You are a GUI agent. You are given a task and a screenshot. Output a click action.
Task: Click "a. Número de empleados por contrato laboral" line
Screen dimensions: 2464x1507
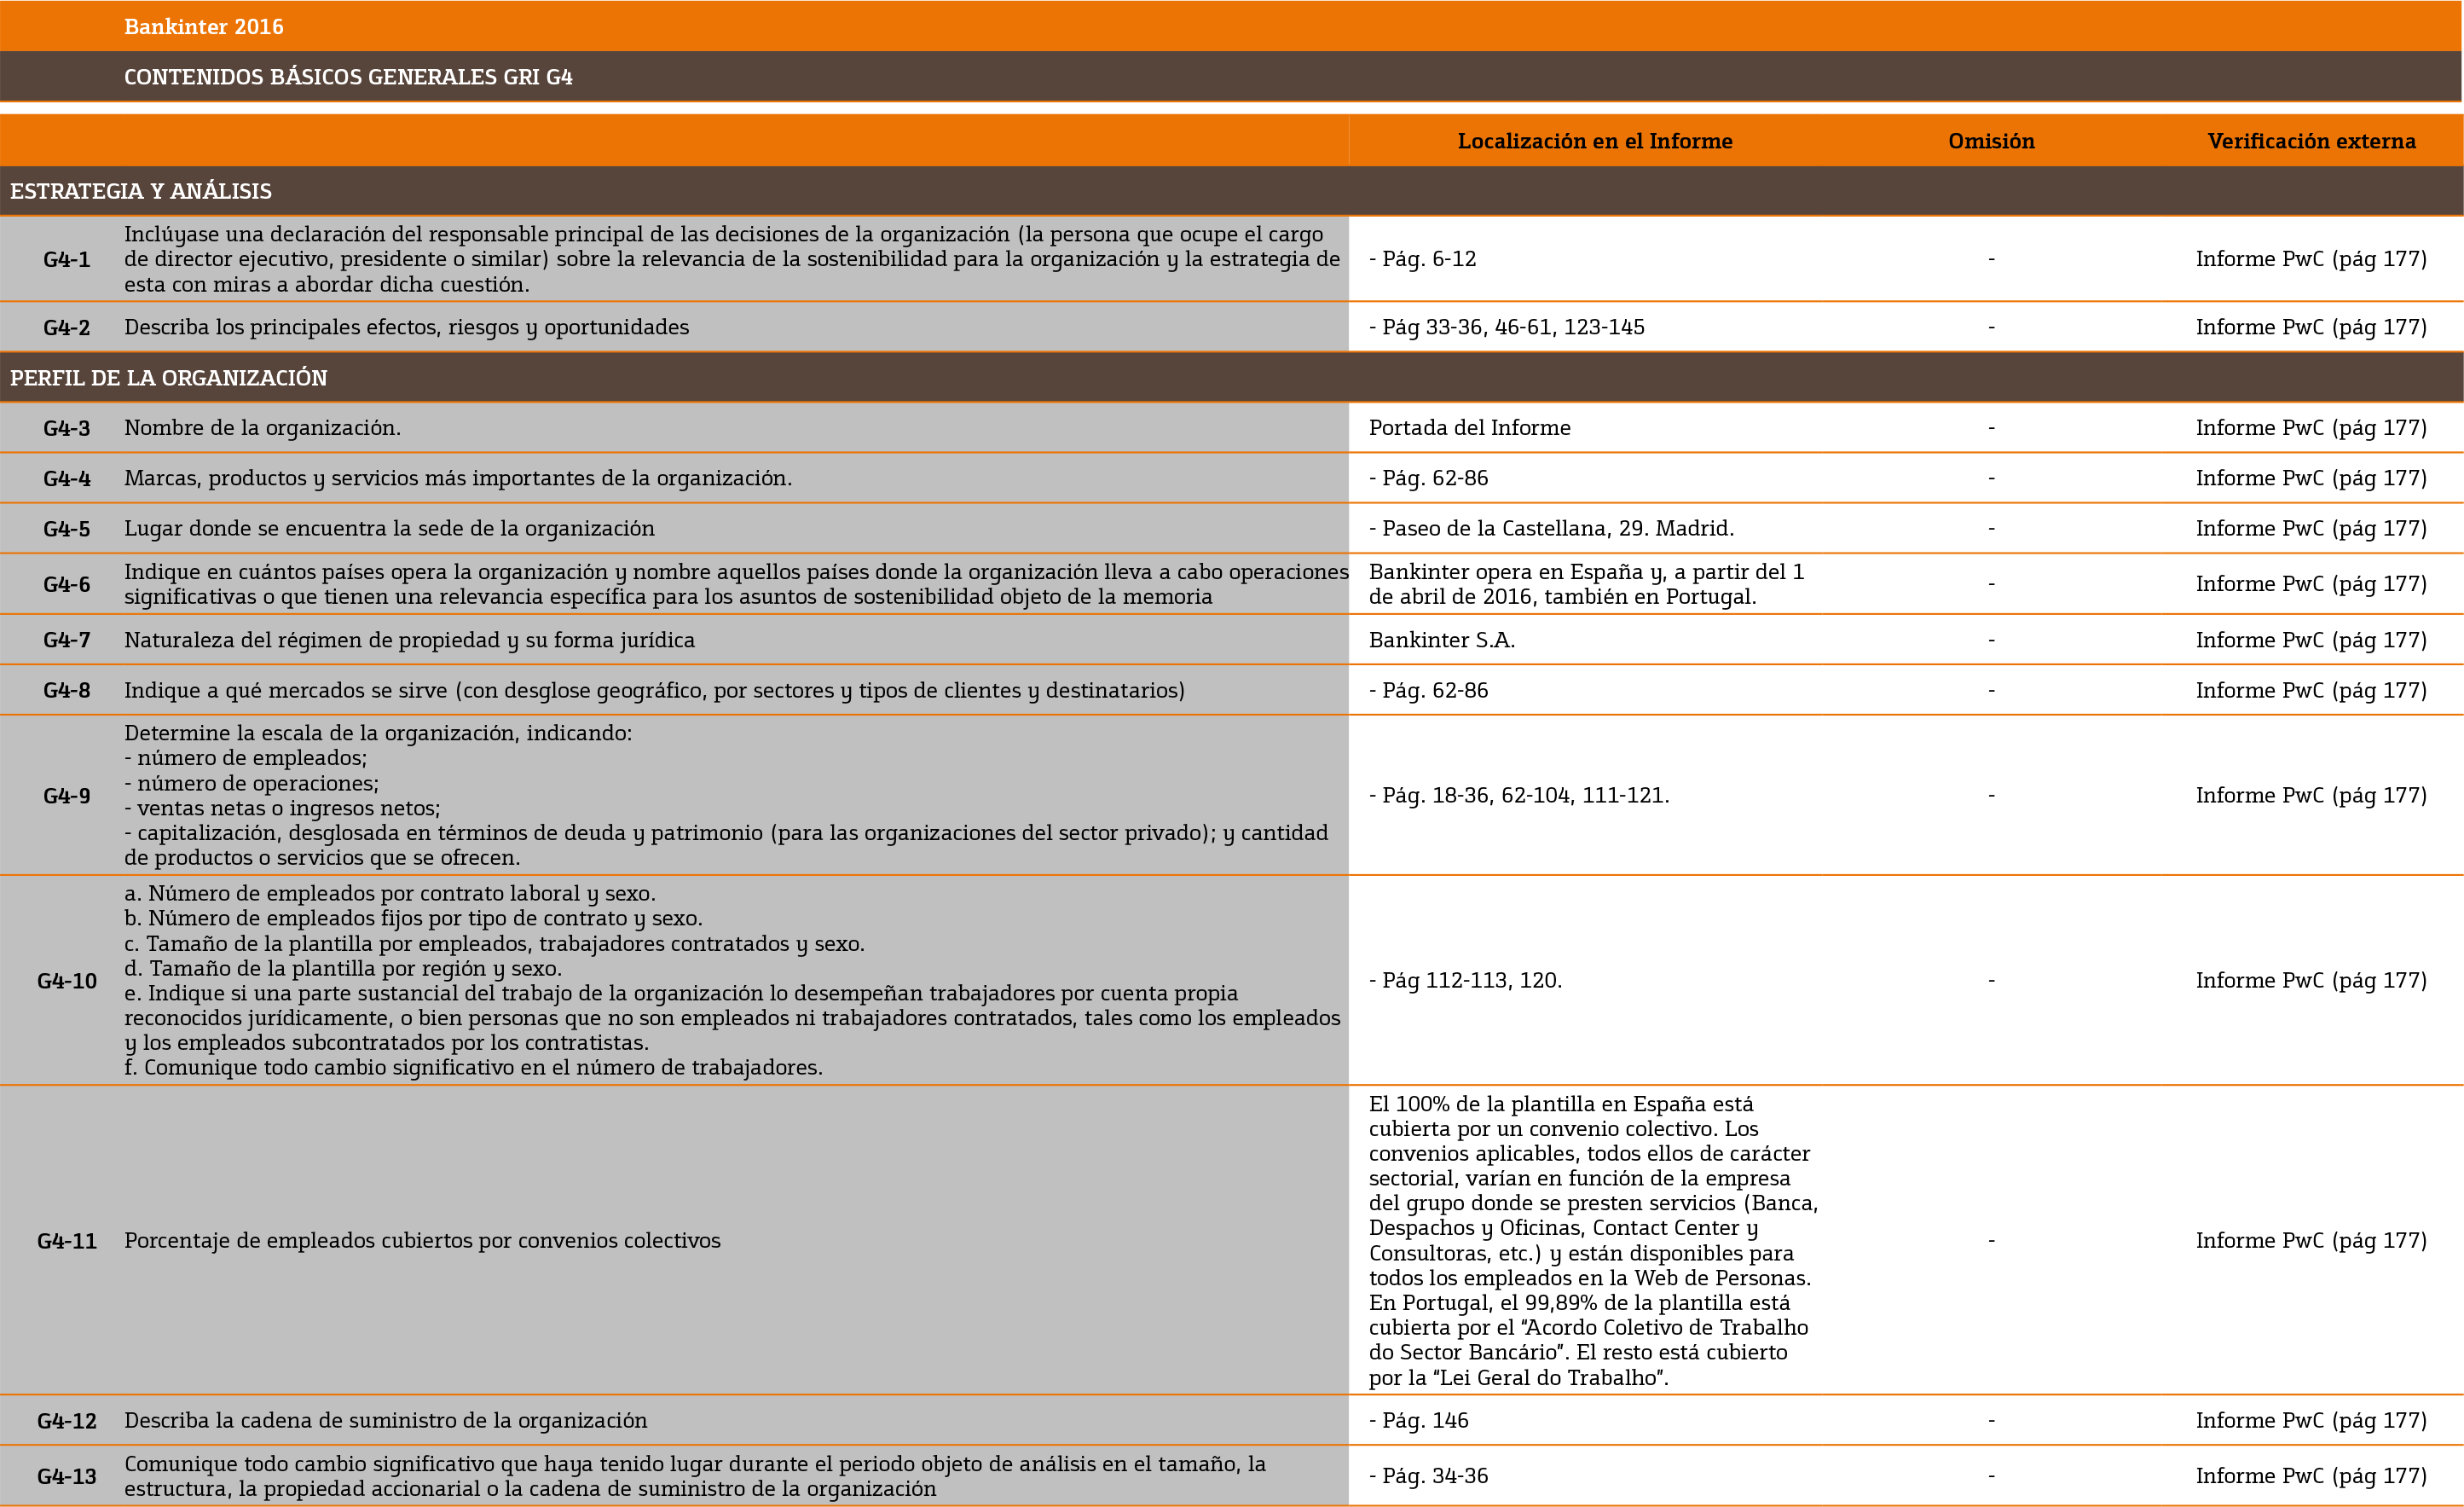[x=390, y=893]
